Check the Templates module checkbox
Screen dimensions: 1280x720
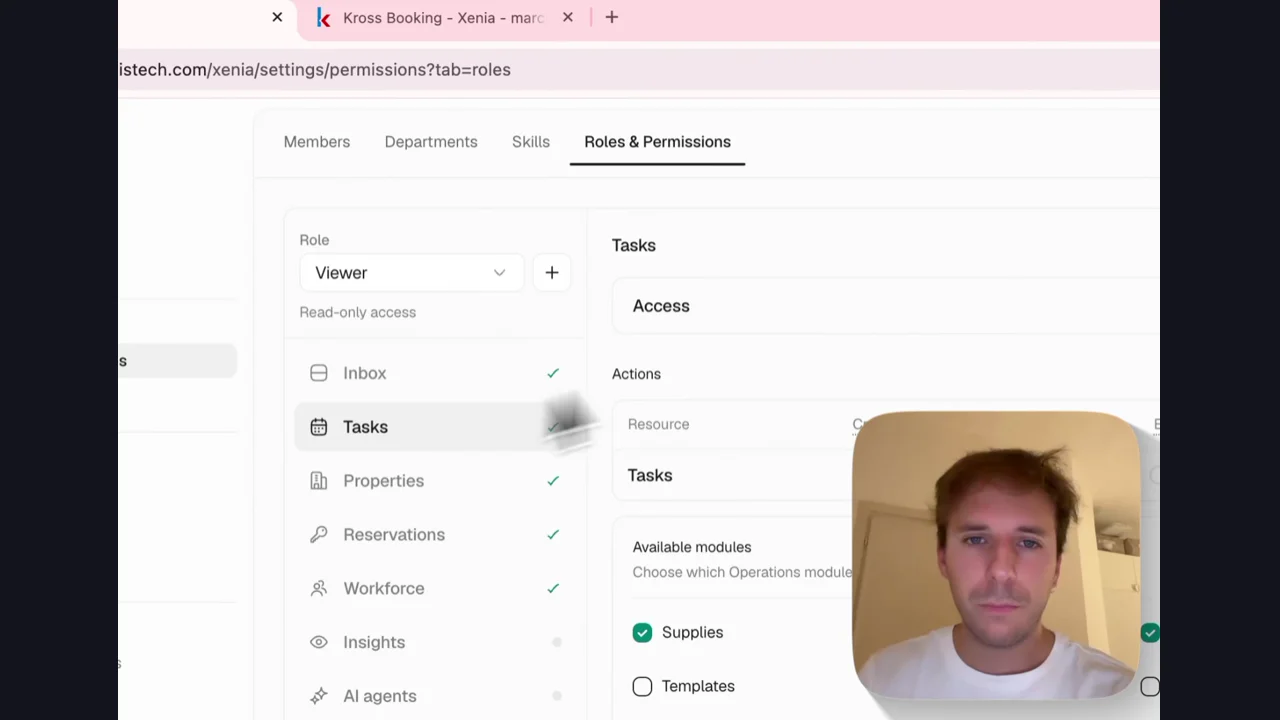click(x=642, y=686)
